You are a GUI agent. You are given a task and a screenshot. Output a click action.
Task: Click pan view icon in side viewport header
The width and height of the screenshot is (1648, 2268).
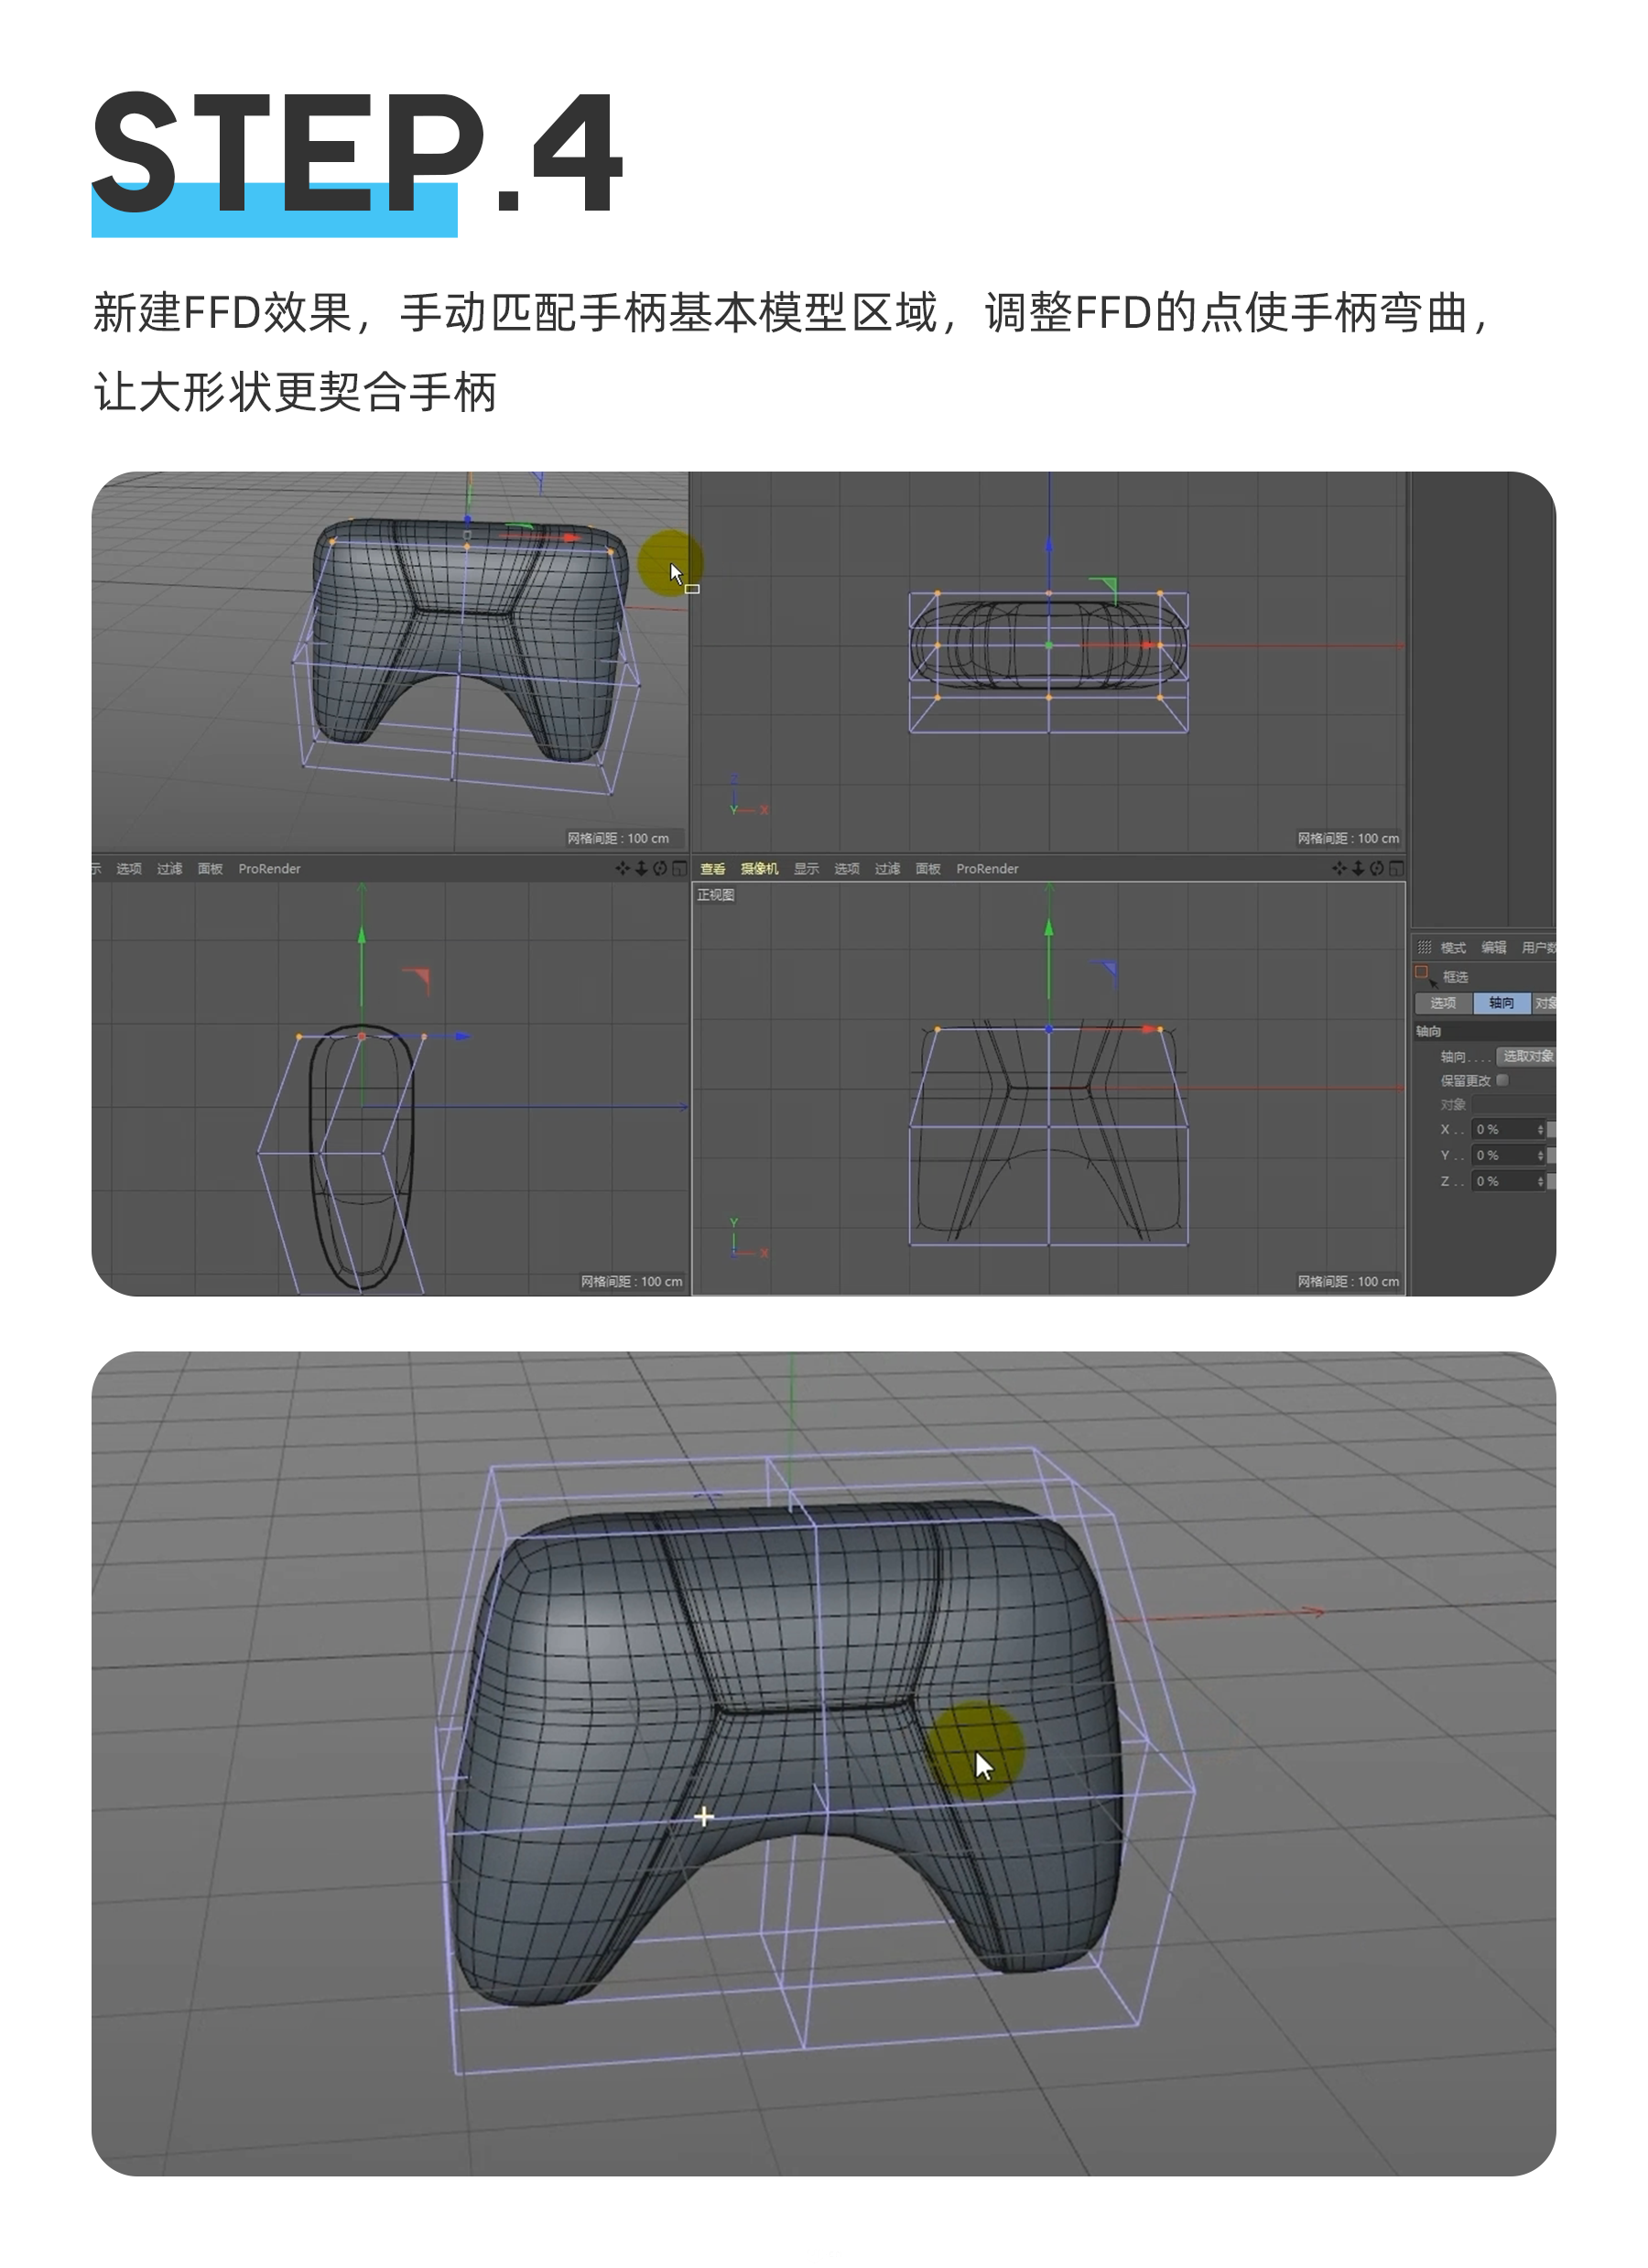622,868
